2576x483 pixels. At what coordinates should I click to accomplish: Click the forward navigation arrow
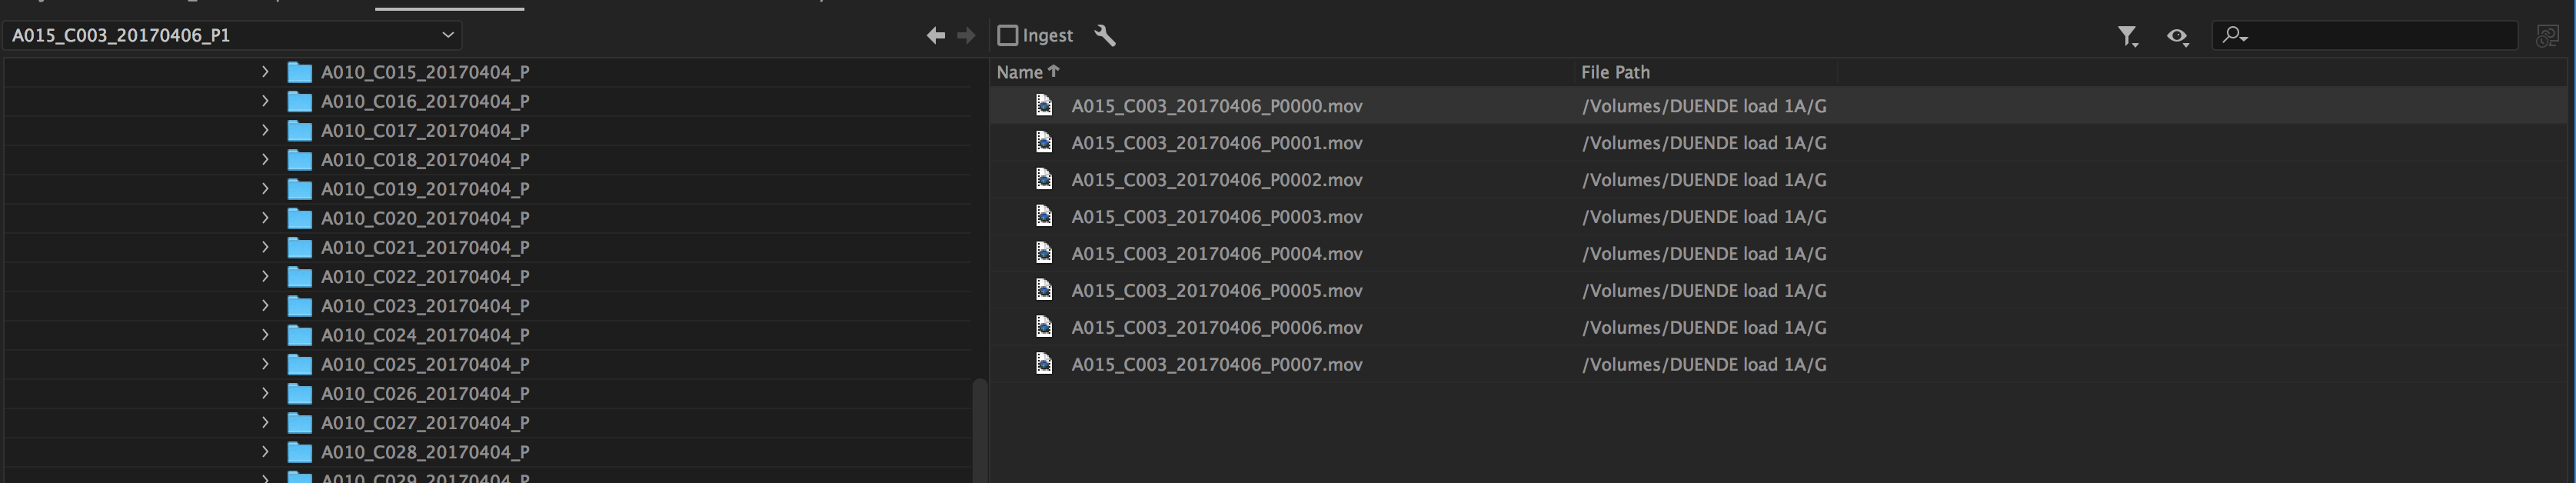click(x=966, y=36)
